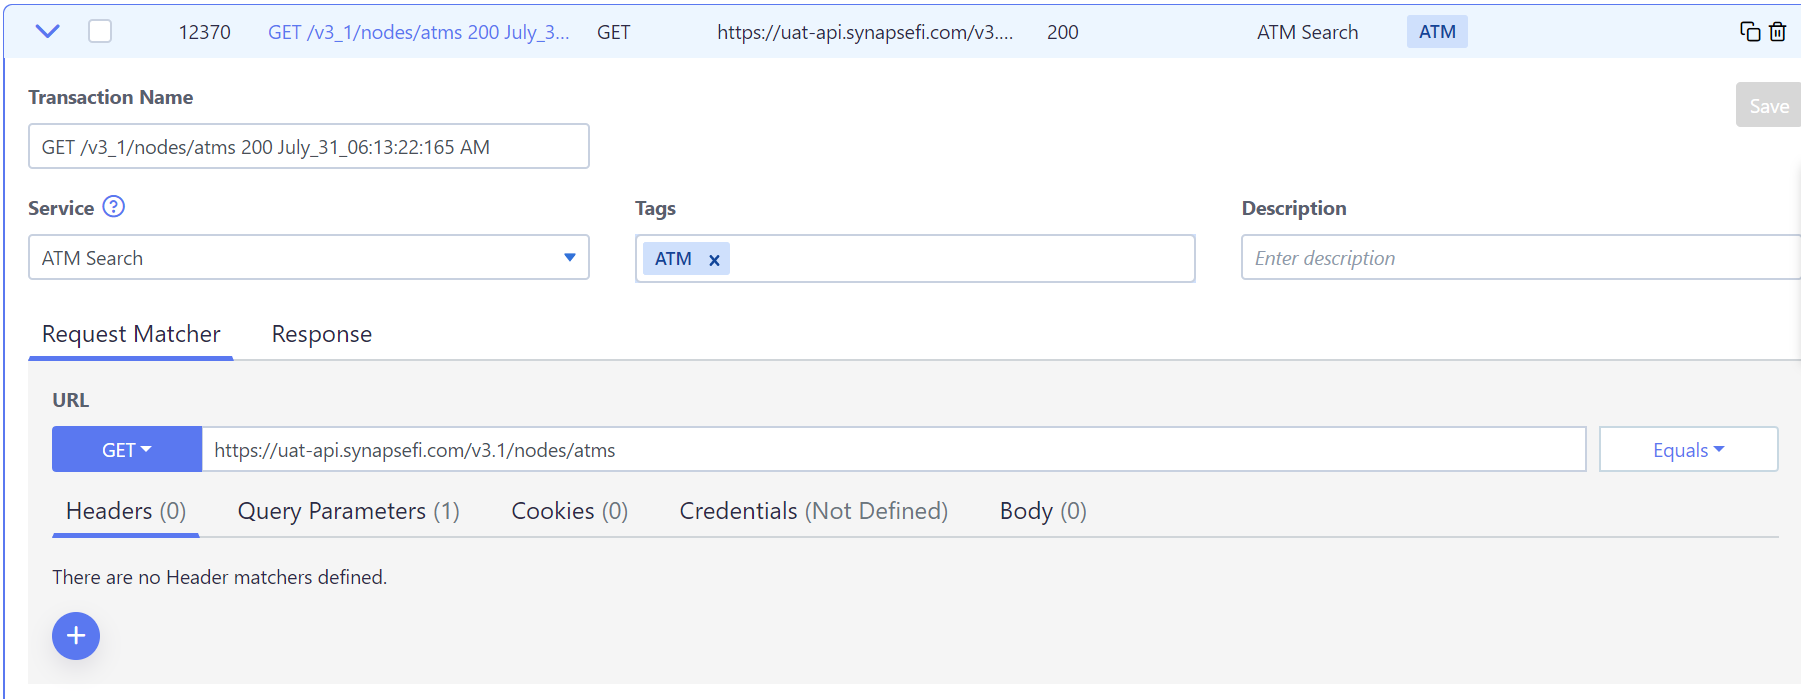Viewport: 1801px width, 699px height.
Task: Open the Body (0) tab
Action: (1043, 511)
